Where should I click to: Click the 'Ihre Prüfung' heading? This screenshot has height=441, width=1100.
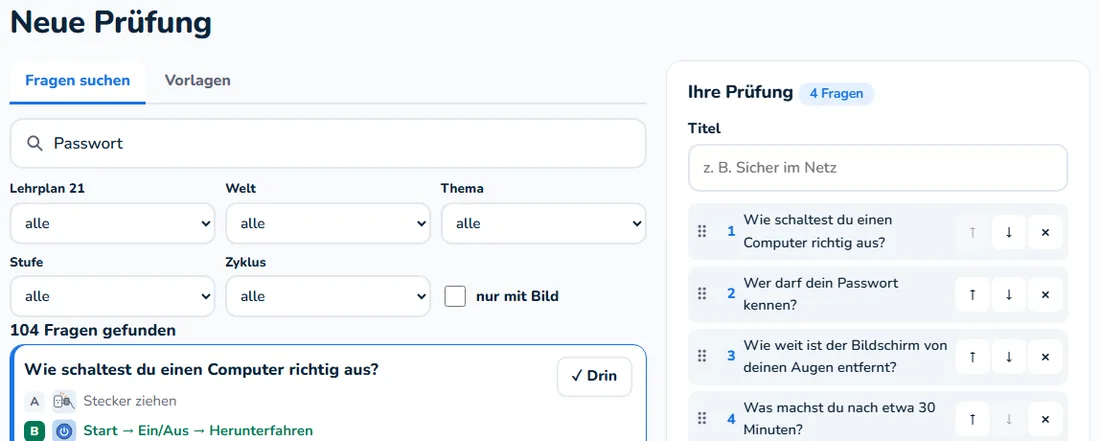click(x=740, y=93)
